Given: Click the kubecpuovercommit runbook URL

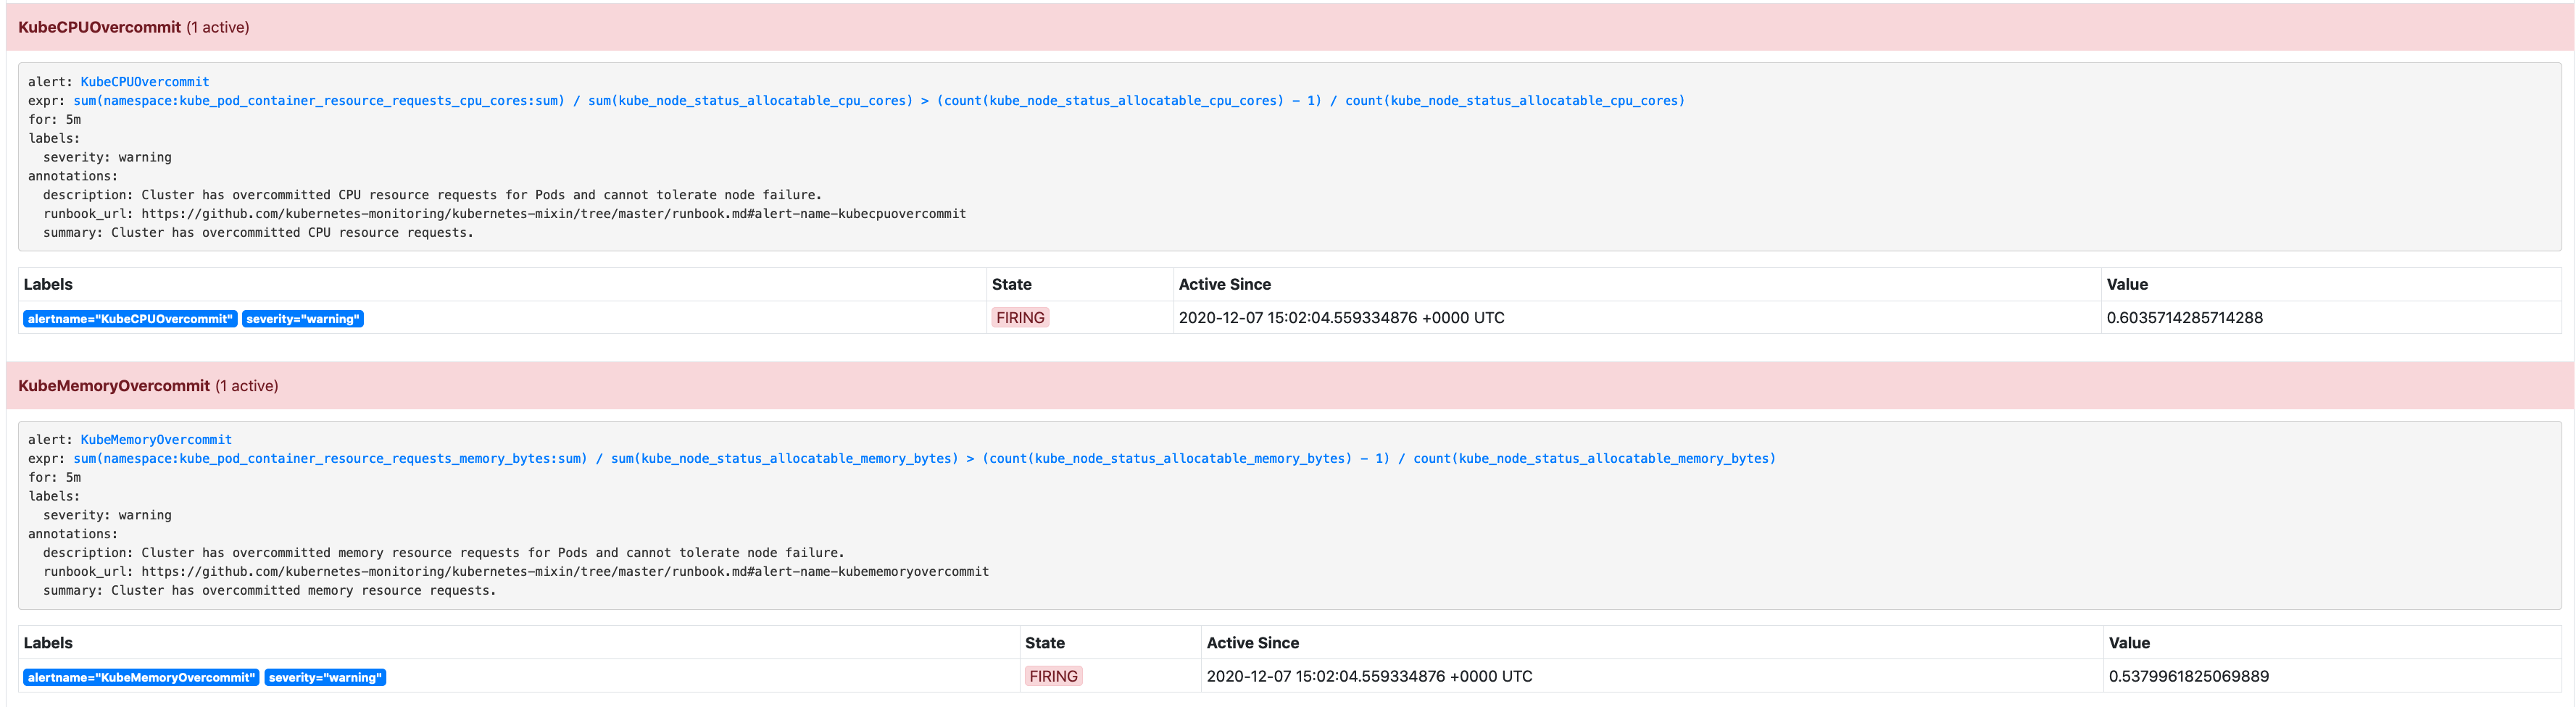Looking at the screenshot, I should (x=554, y=213).
